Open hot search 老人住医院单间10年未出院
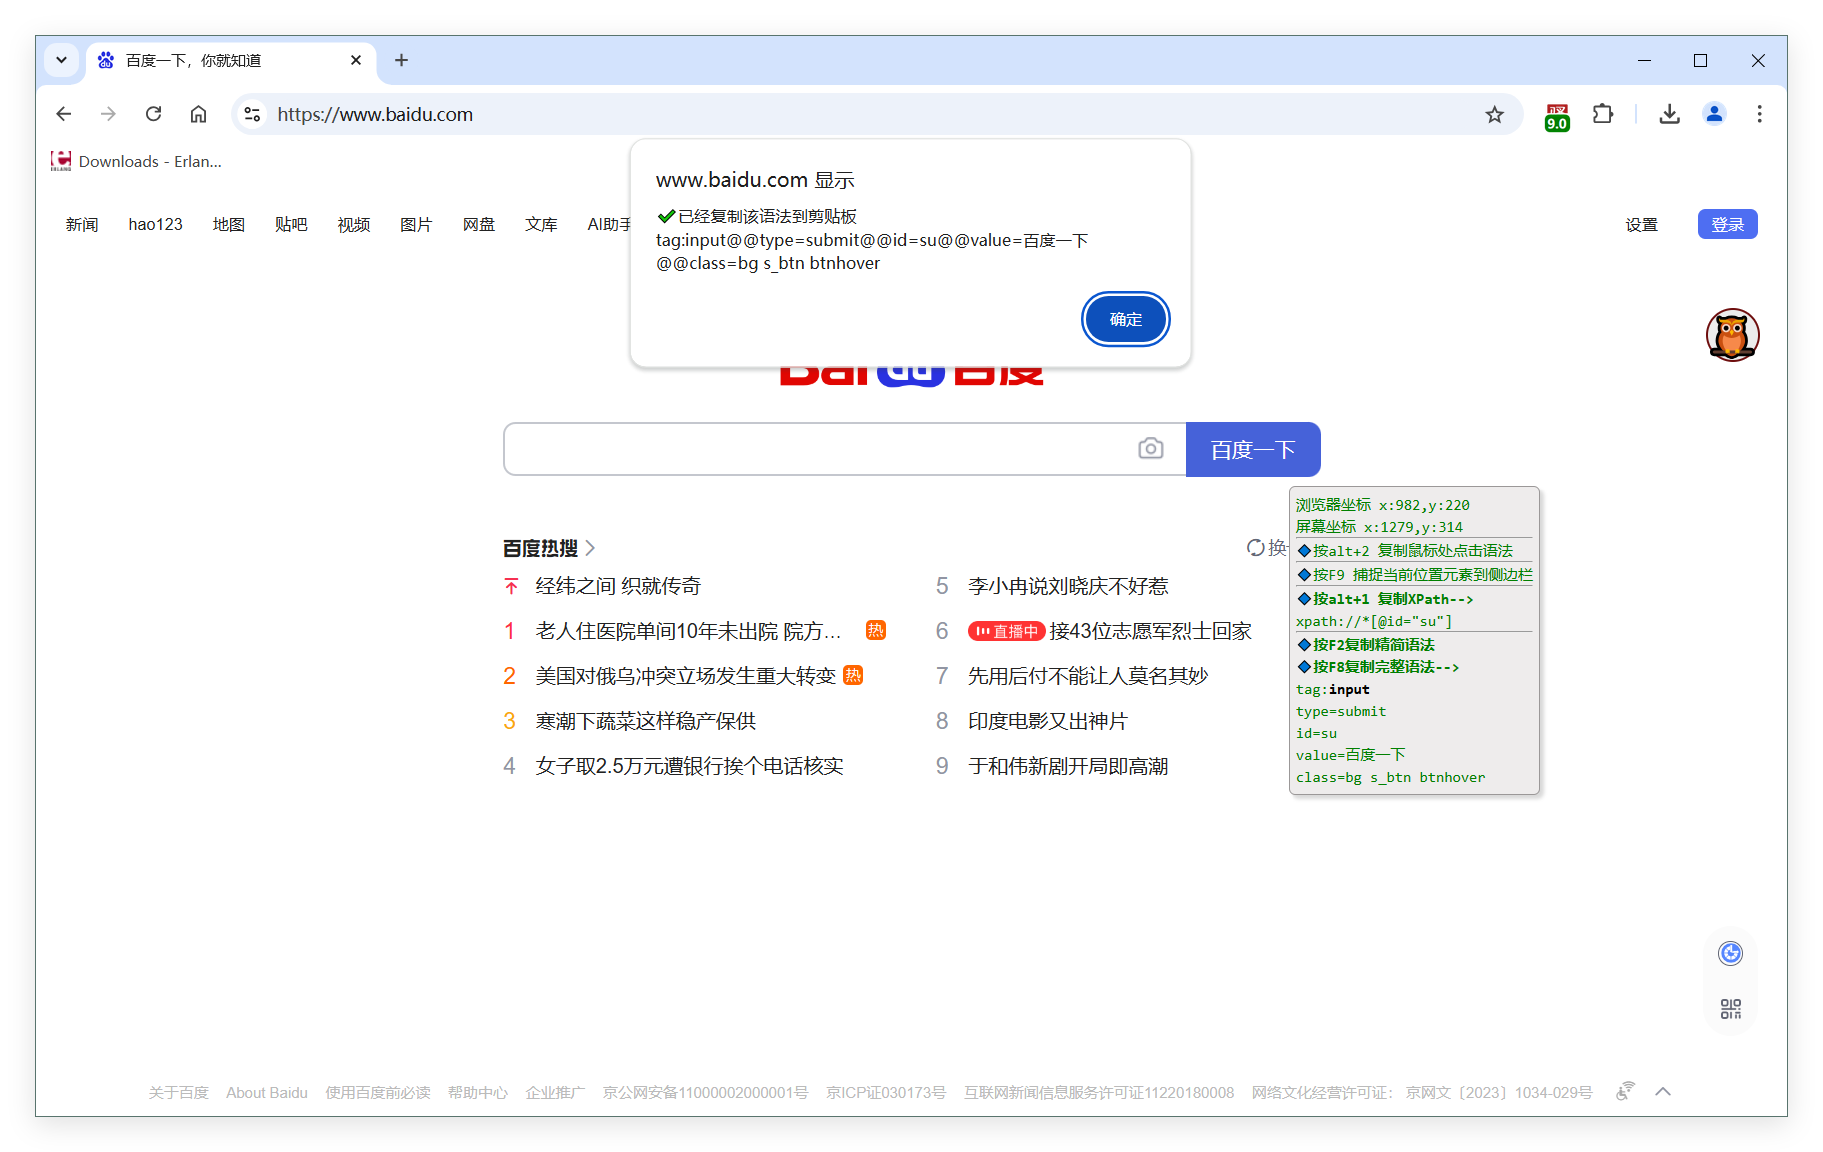Image resolution: width=1823 pixels, height=1152 pixels. click(x=688, y=631)
